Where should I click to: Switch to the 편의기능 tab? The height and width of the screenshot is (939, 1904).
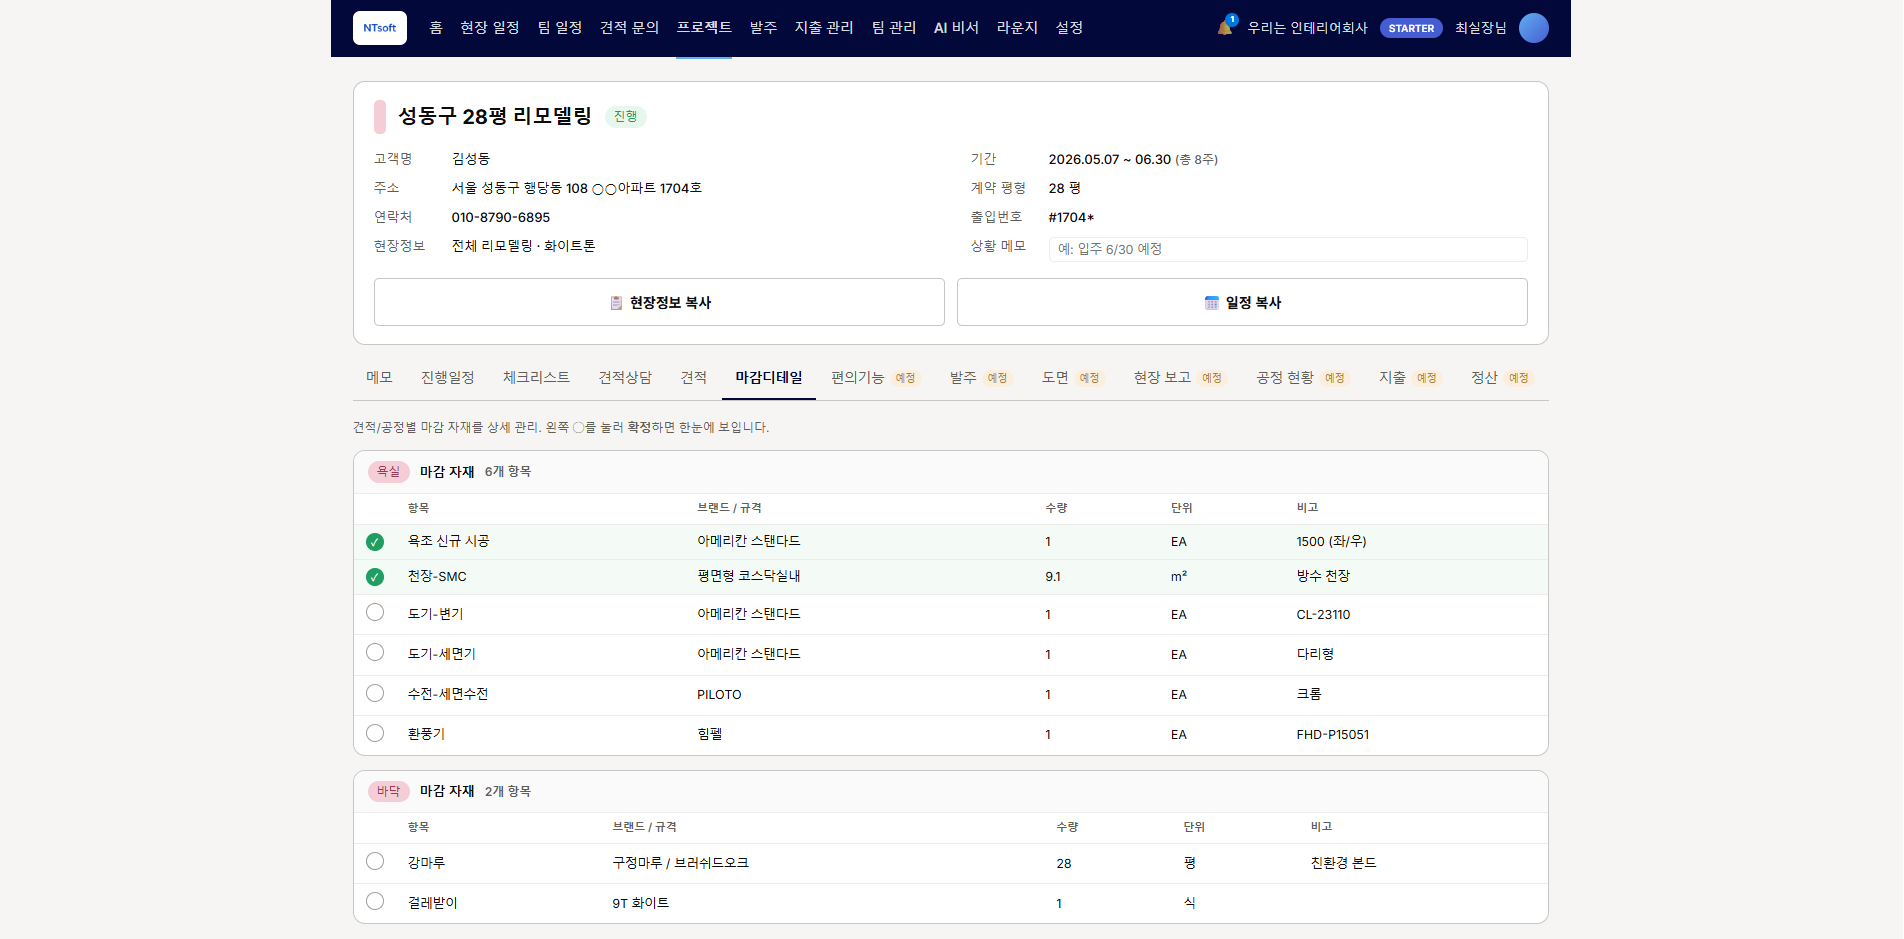point(875,377)
